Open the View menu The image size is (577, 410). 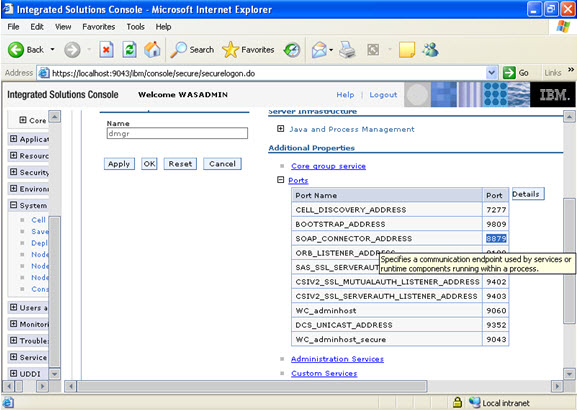pyautogui.click(x=63, y=27)
